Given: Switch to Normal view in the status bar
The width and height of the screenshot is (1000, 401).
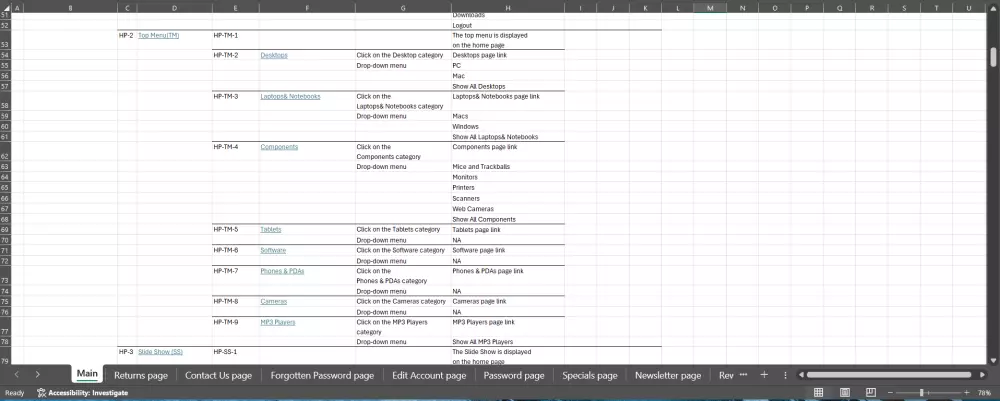Looking at the screenshot, I should pyautogui.click(x=819, y=393).
